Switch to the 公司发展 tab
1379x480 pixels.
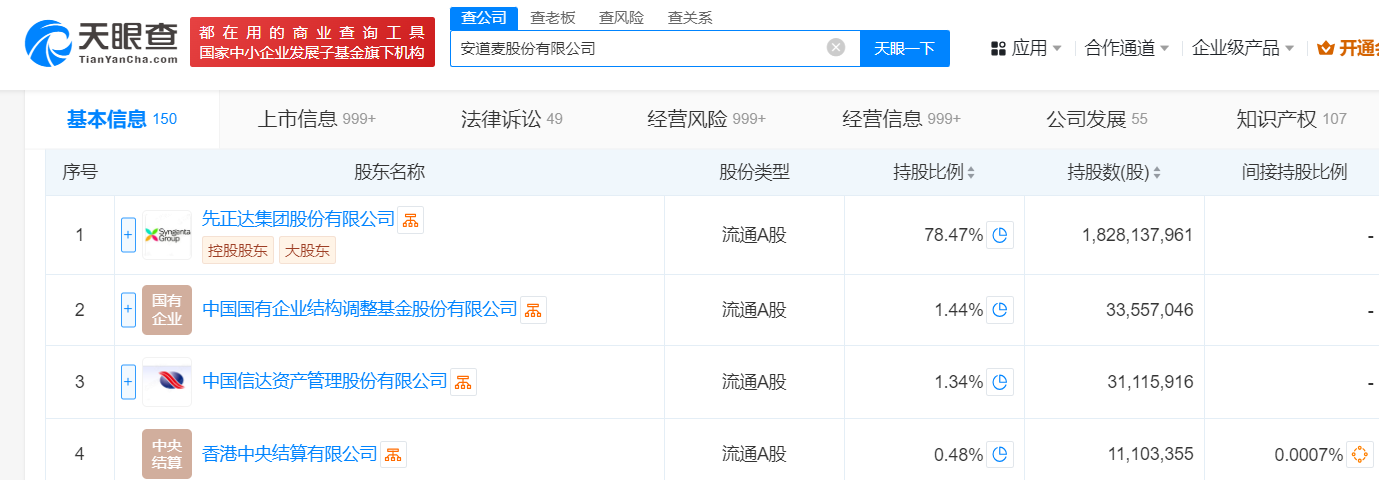click(1097, 120)
